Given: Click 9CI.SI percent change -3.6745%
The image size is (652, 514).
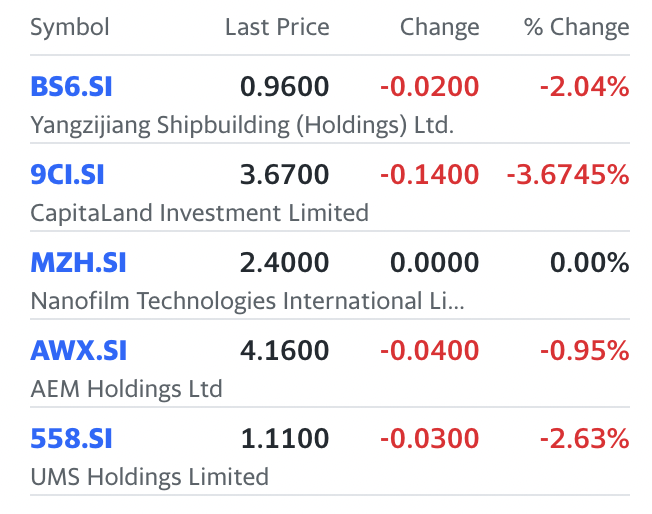Looking at the screenshot, I should [568, 175].
